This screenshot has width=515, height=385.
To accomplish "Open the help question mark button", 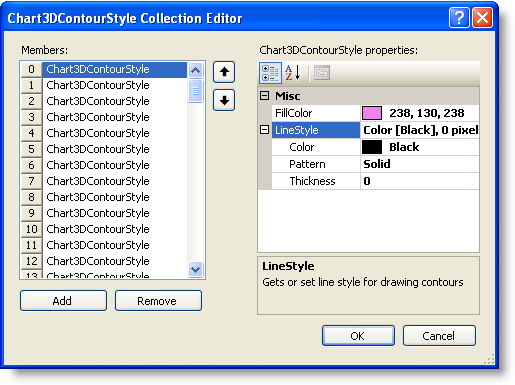I will pyautogui.click(x=459, y=17).
